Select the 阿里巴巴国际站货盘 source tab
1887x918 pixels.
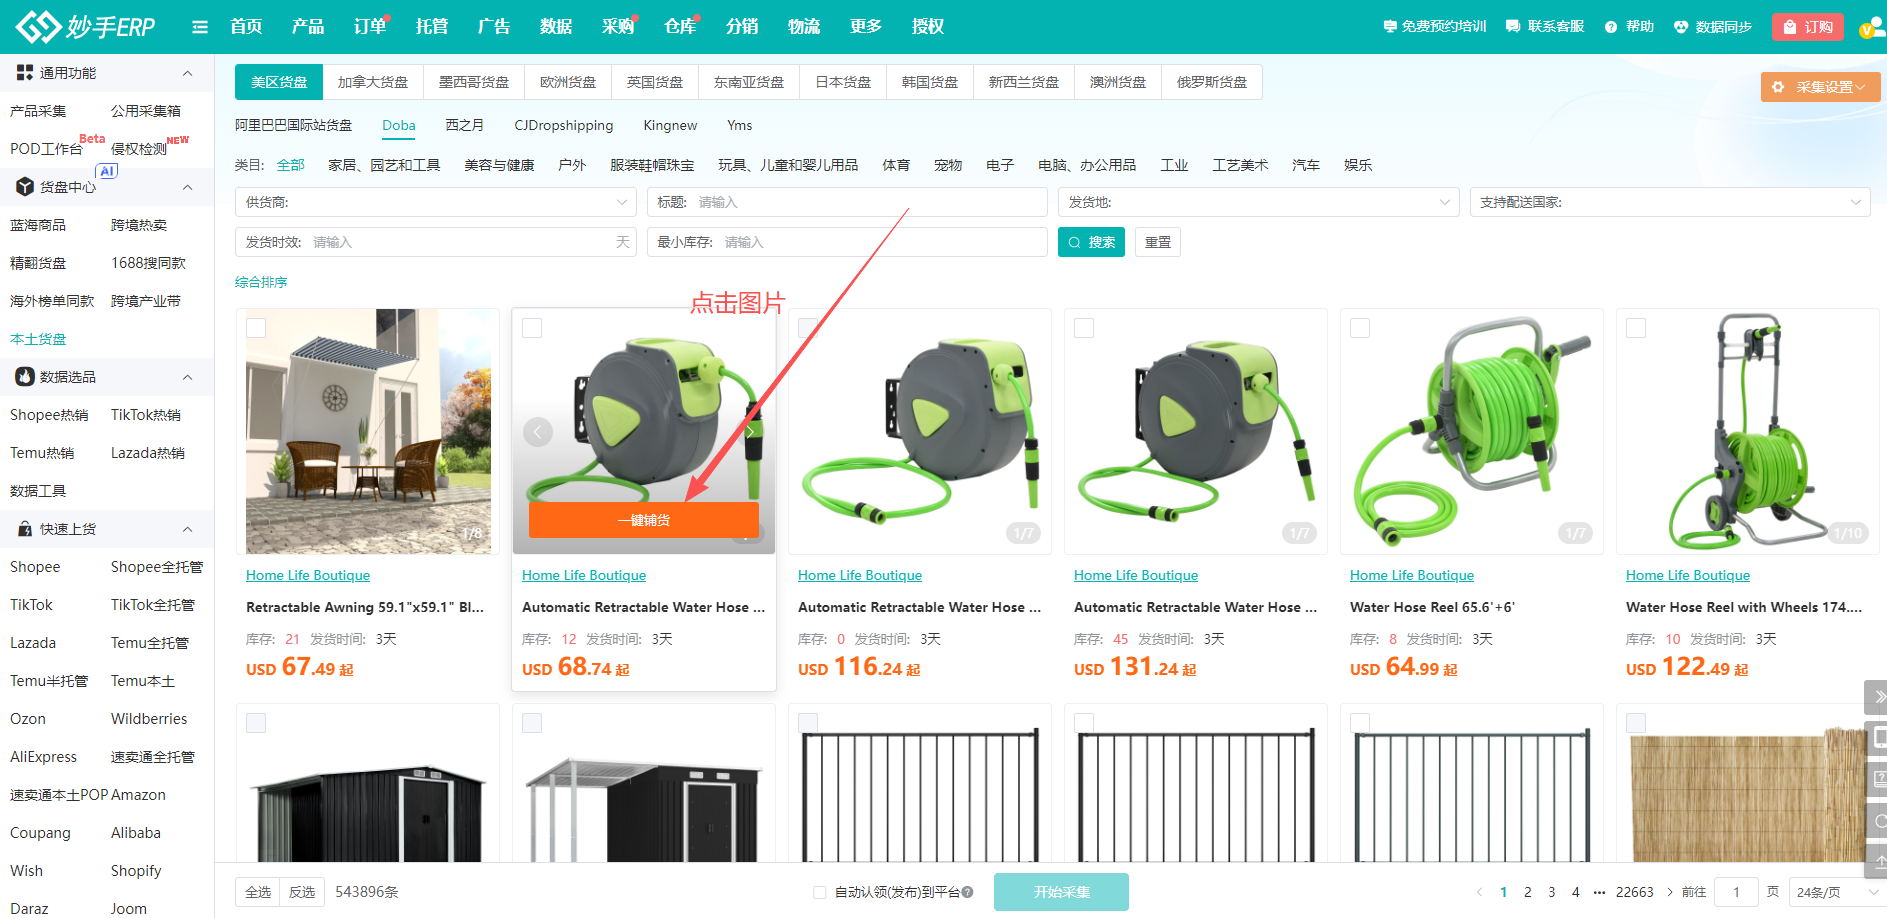point(294,125)
